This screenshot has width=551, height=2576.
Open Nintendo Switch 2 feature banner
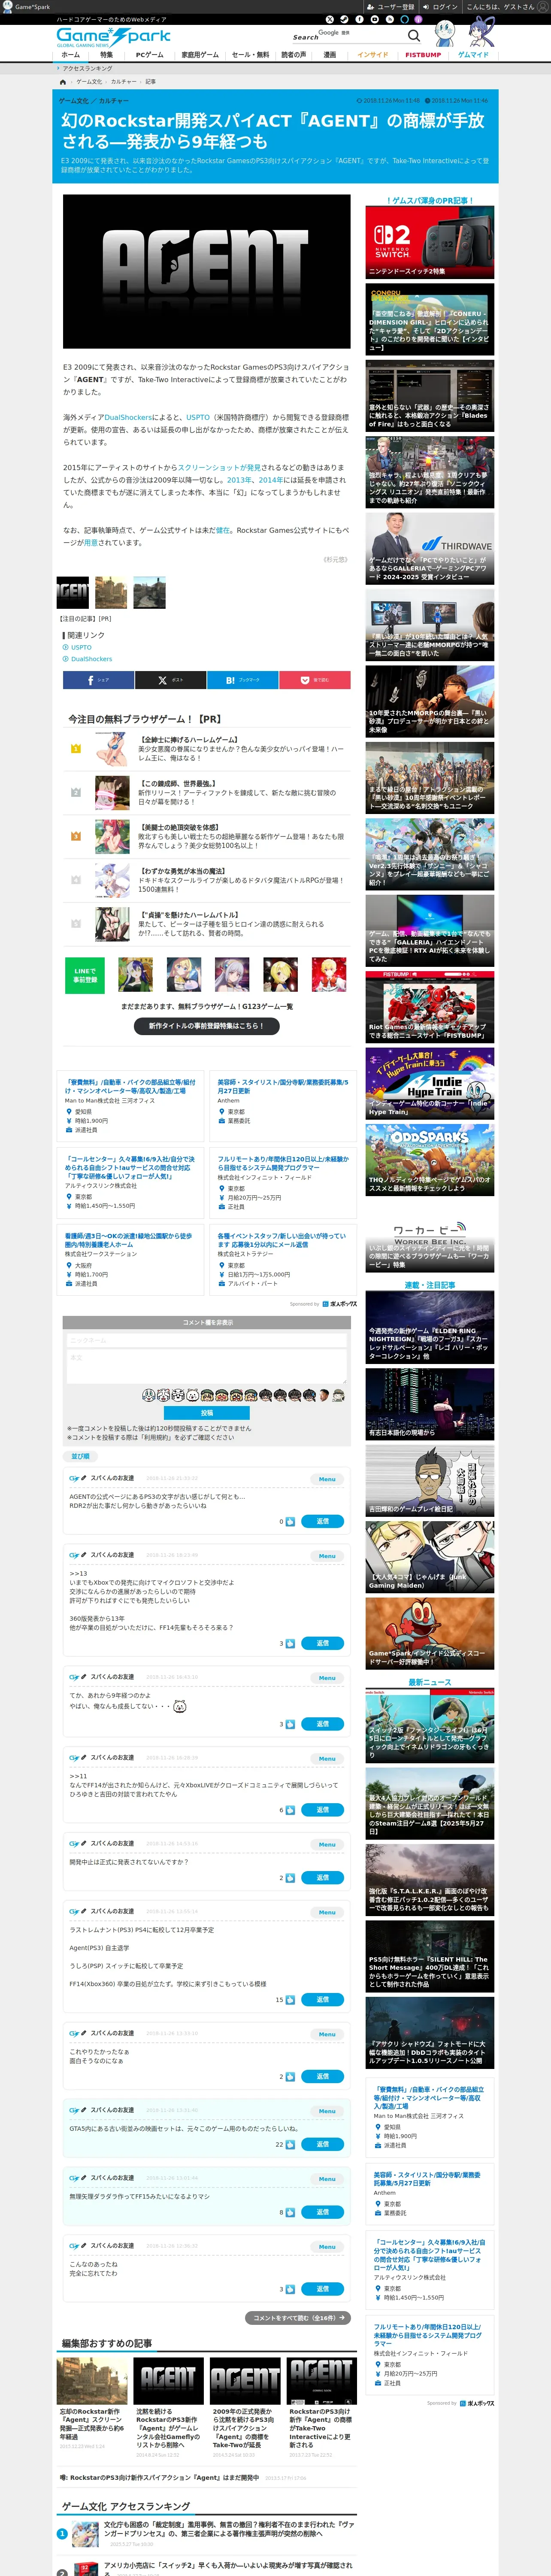429,243
